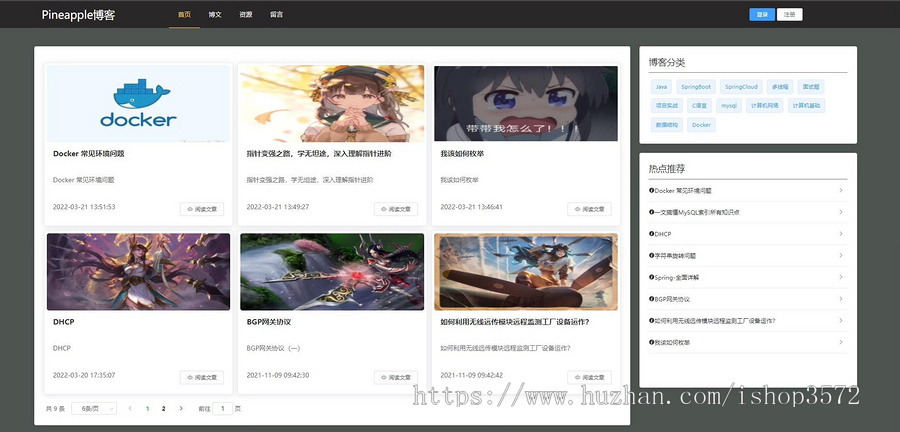Click the 登录 login button
Screen dimensions: 900x432
tap(762, 14)
